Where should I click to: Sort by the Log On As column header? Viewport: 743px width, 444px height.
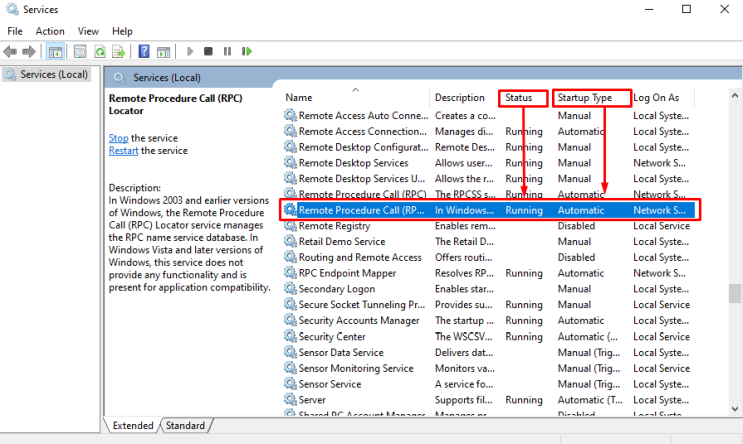[656, 97]
